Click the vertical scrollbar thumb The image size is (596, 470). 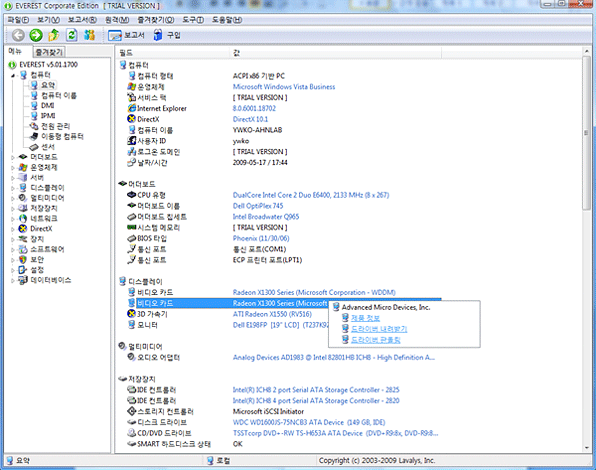tap(586, 133)
